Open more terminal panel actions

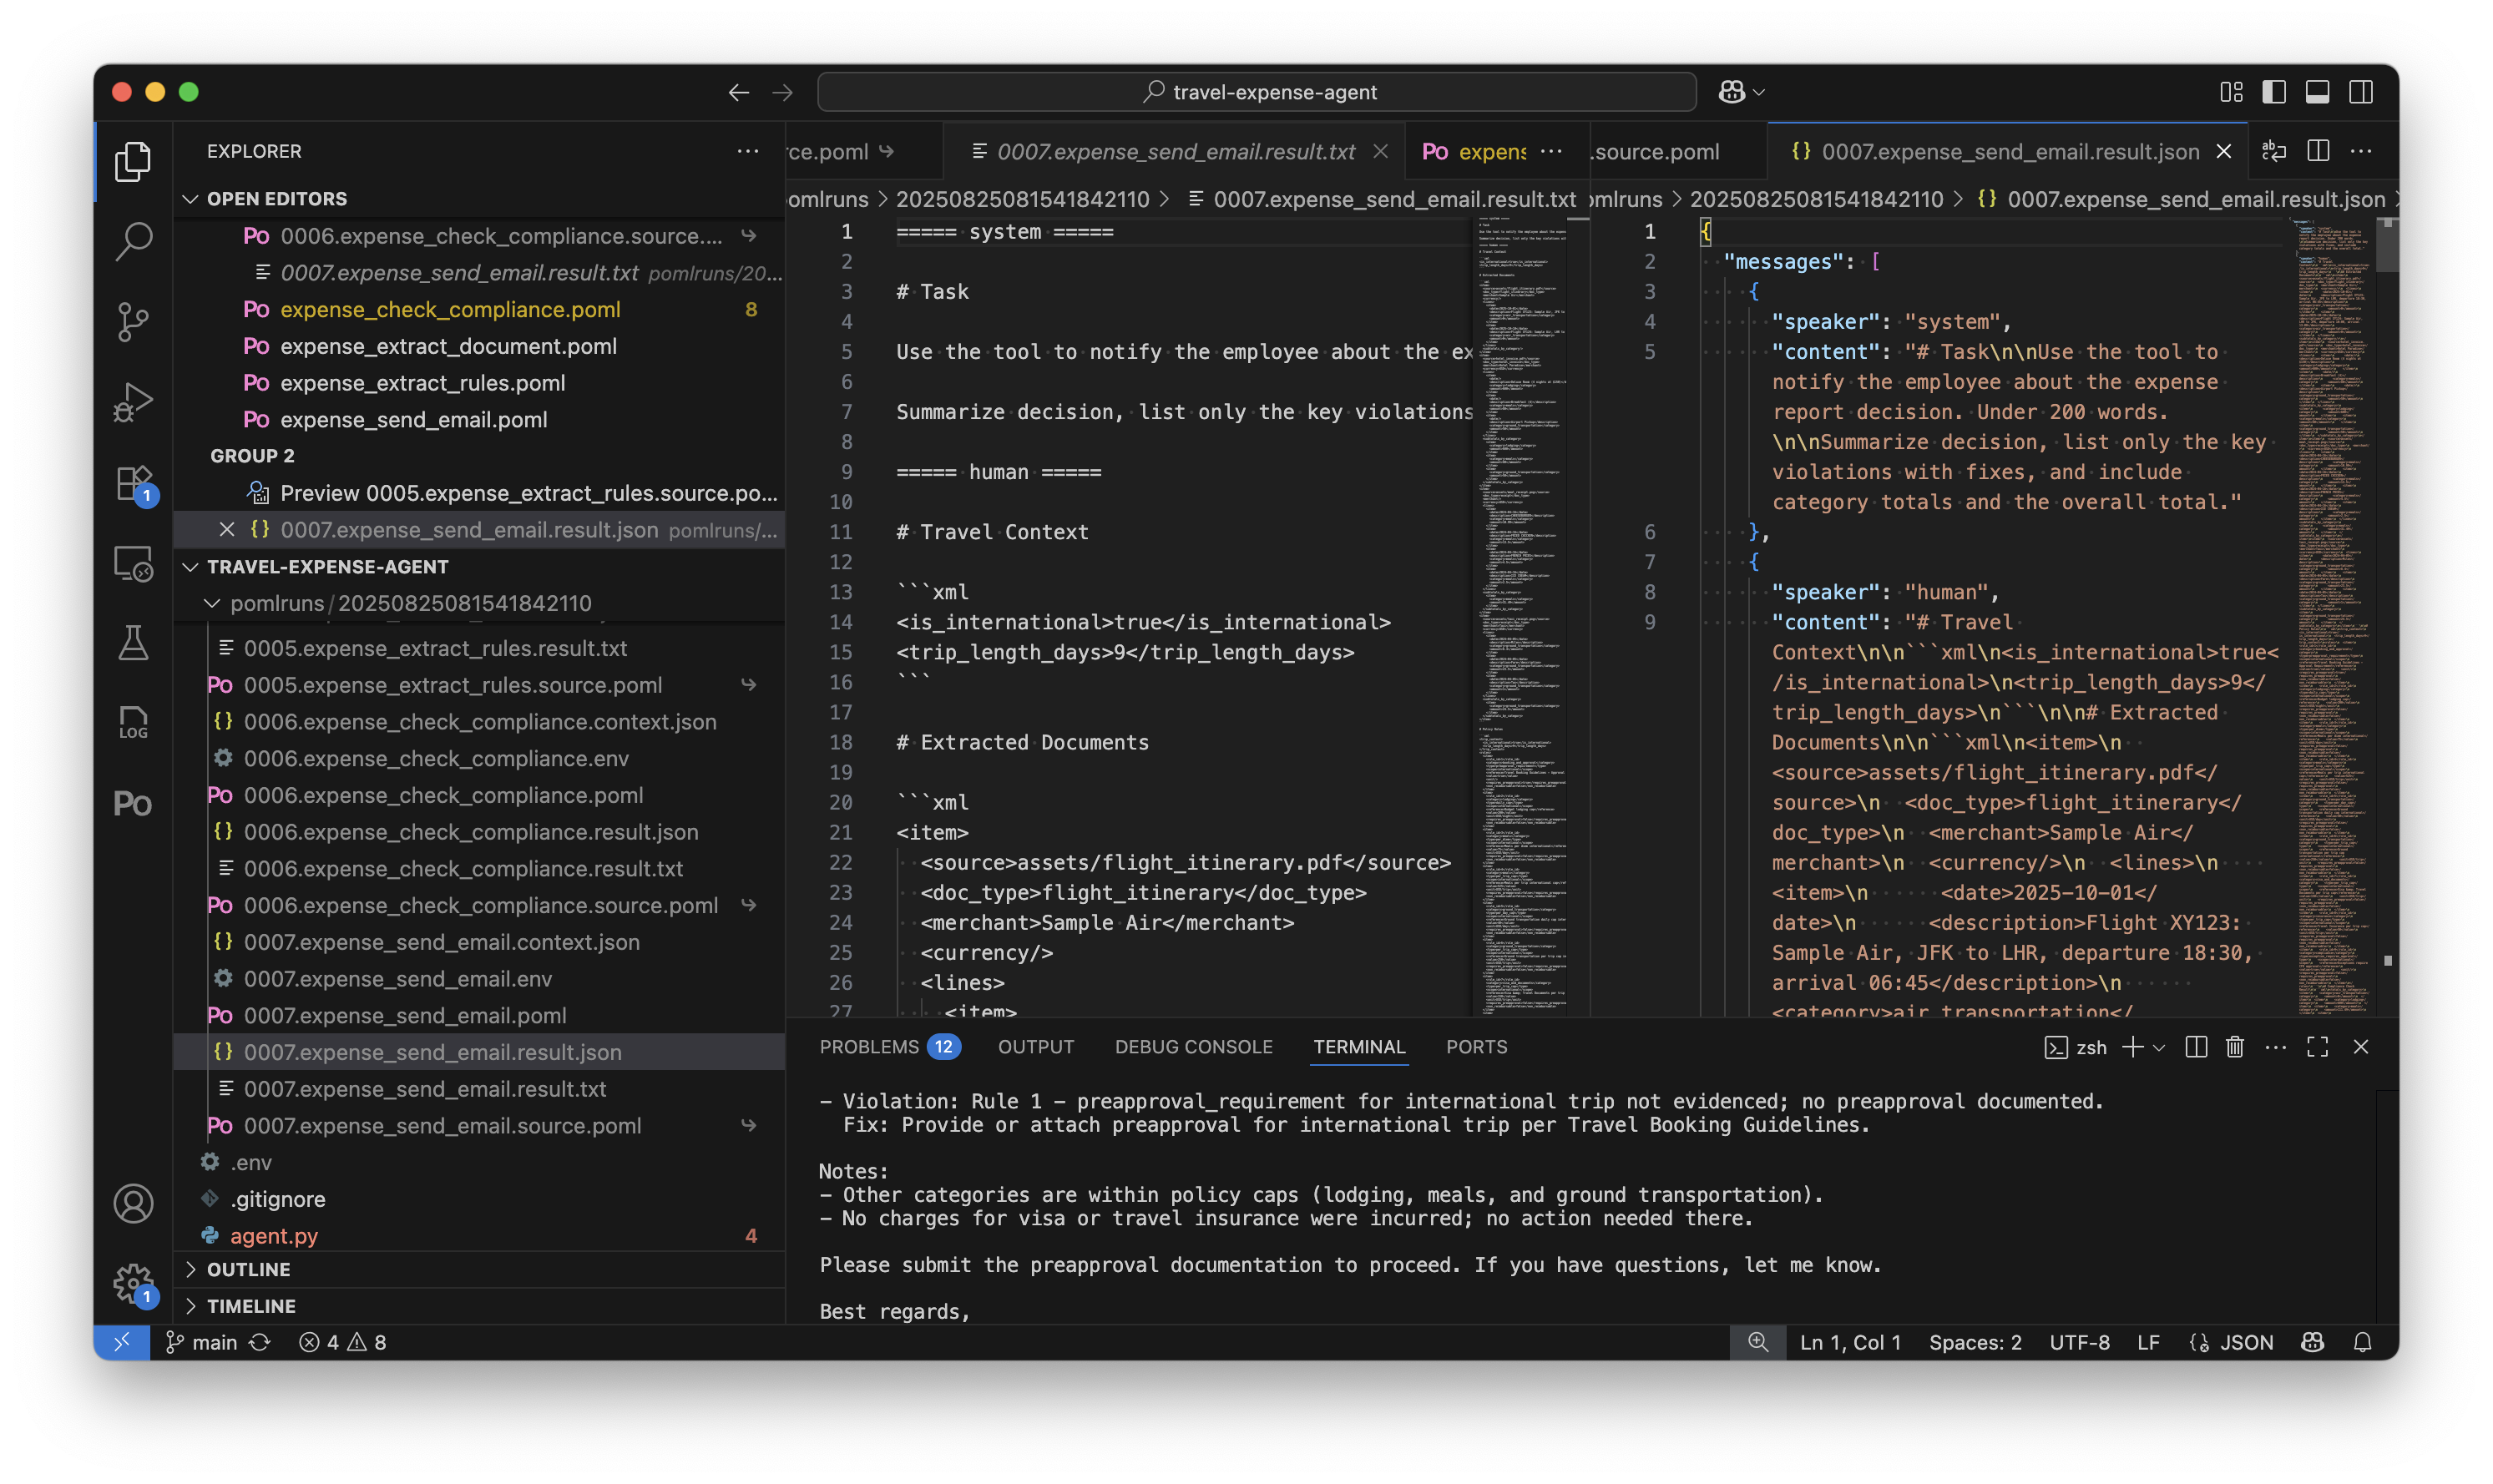(2276, 1047)
